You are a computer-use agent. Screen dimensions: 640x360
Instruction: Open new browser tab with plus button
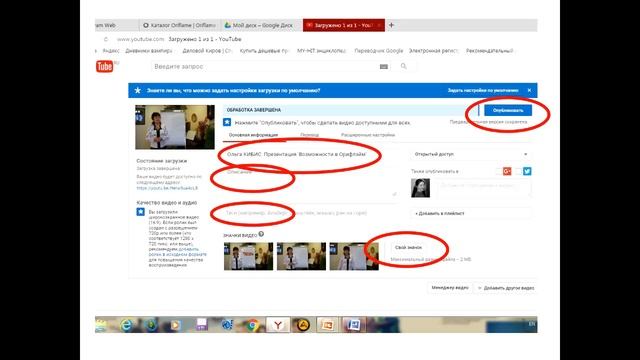click(391, 25)
